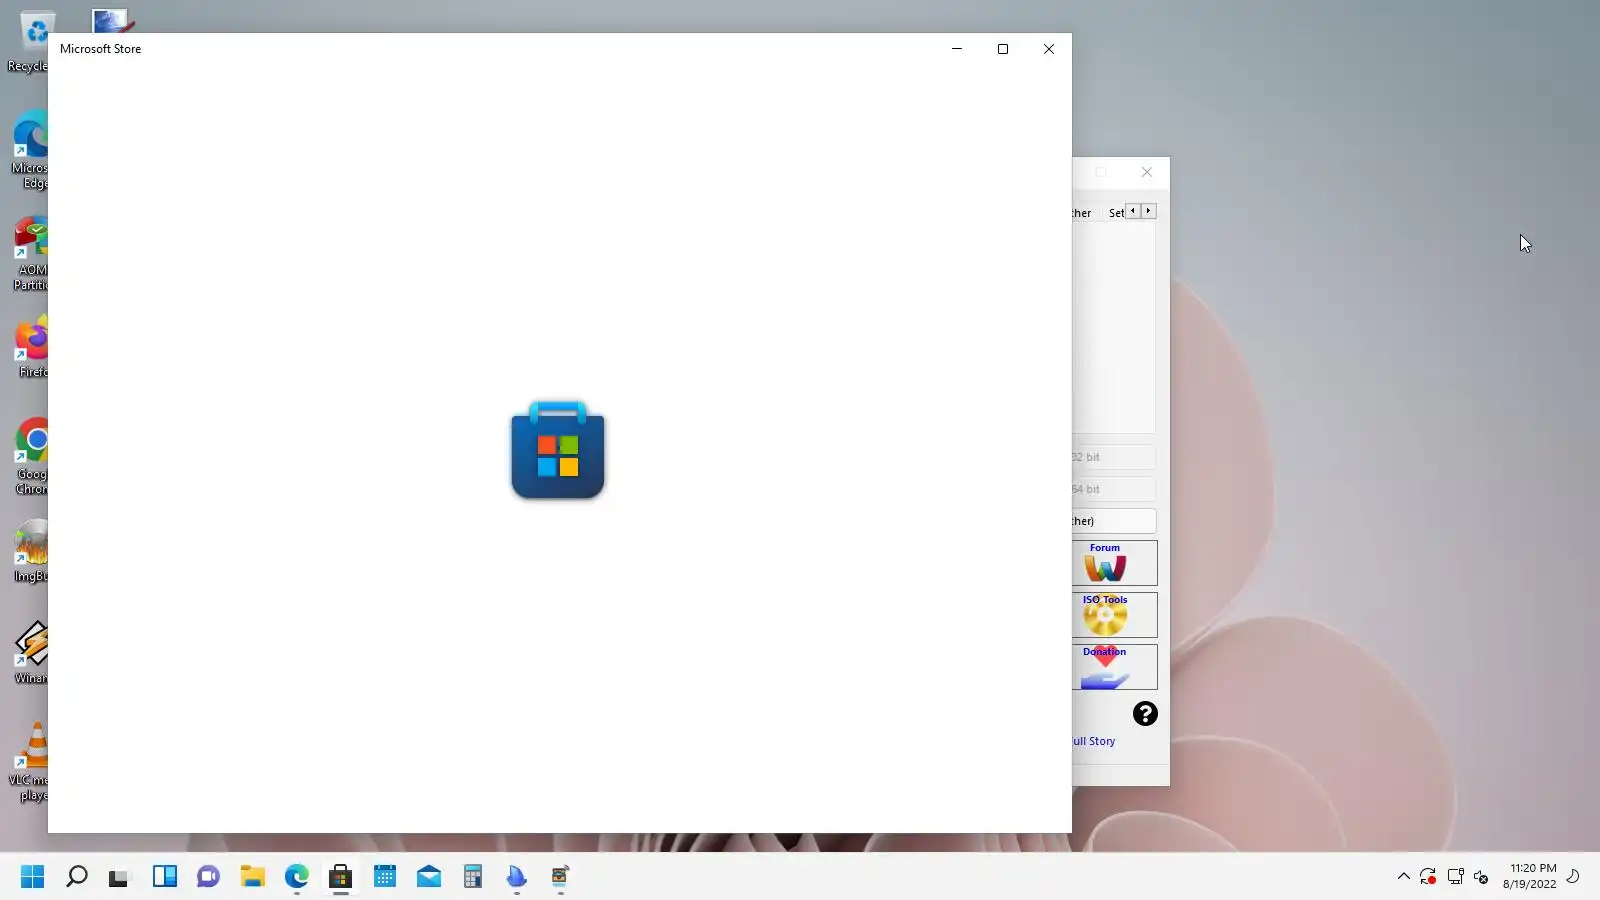The image size is (1600, 900).
Task: Select the 32 bit button in background window
Action: click(1114, 457)
